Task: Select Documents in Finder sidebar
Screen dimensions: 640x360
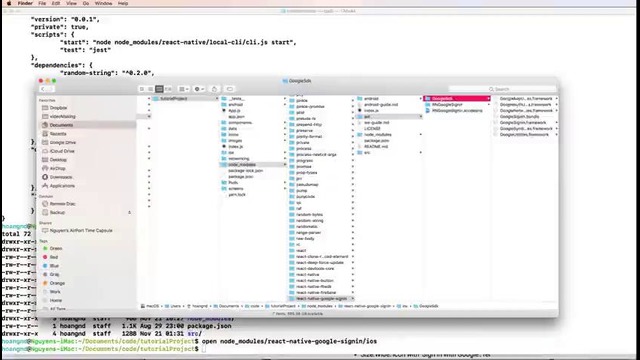Action: 87,125
